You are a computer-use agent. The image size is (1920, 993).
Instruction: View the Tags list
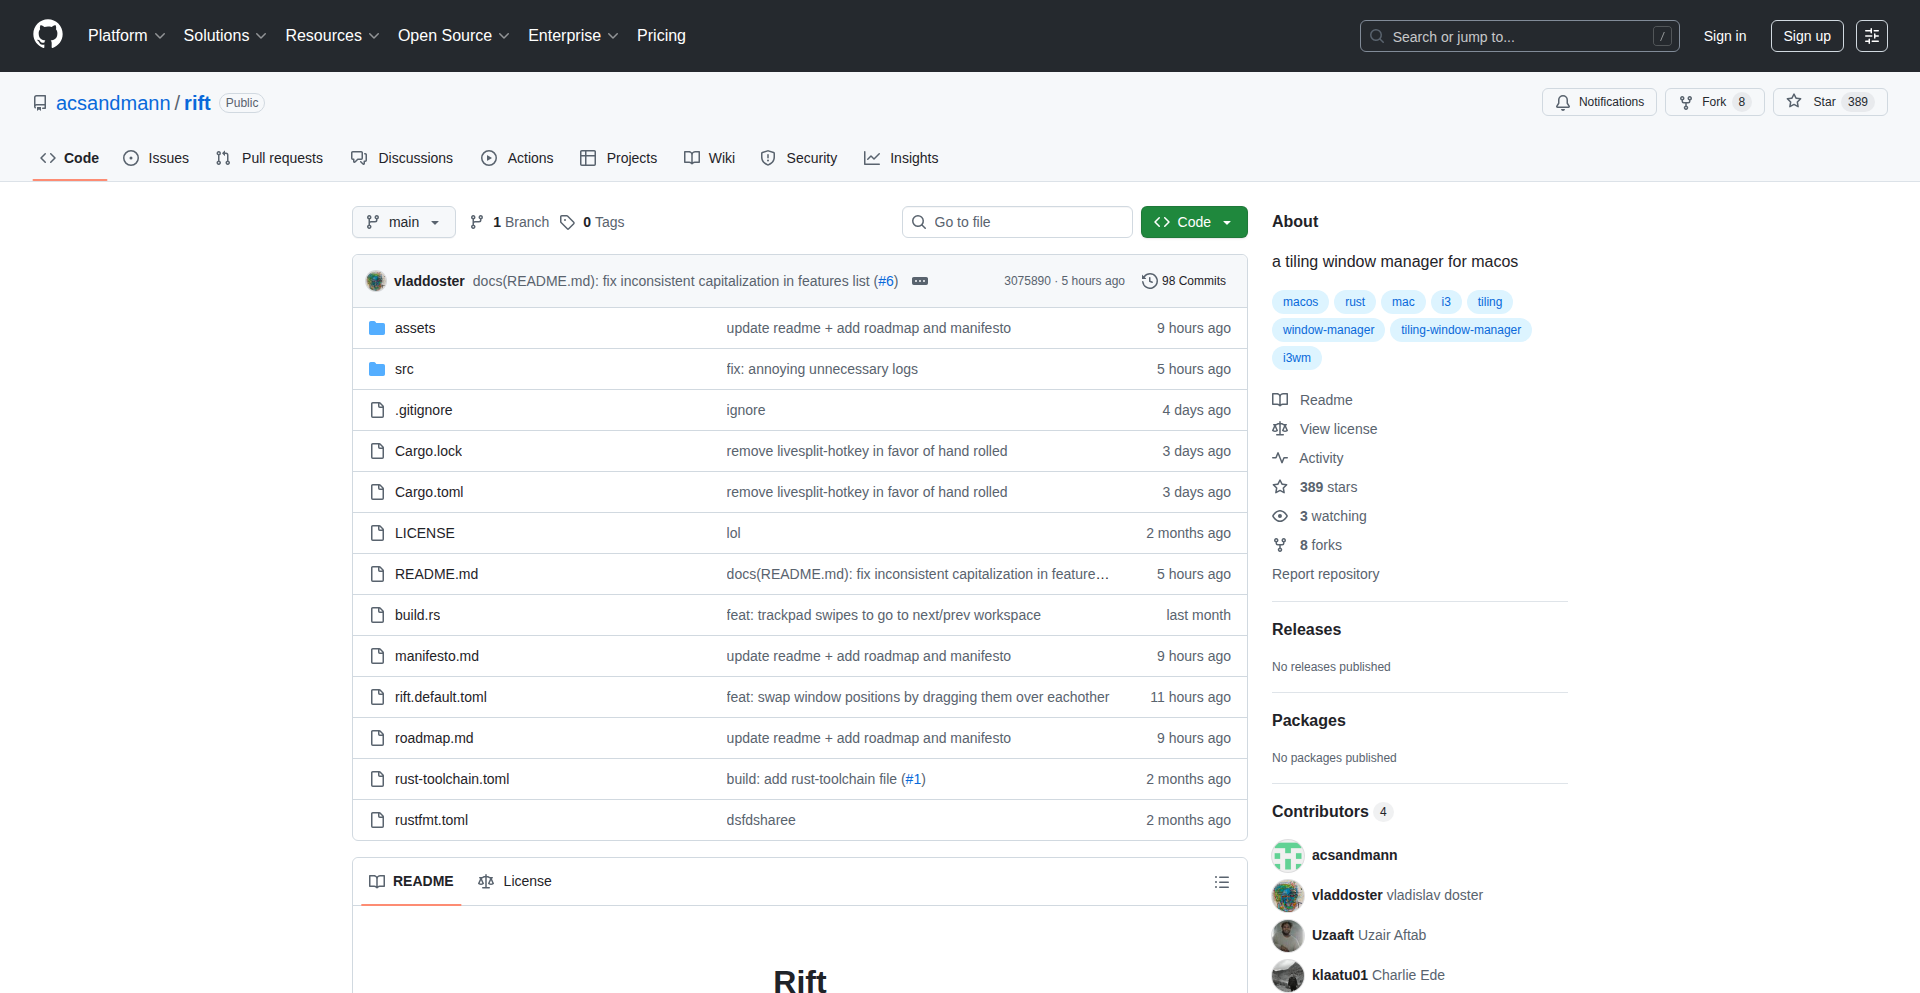592,222
